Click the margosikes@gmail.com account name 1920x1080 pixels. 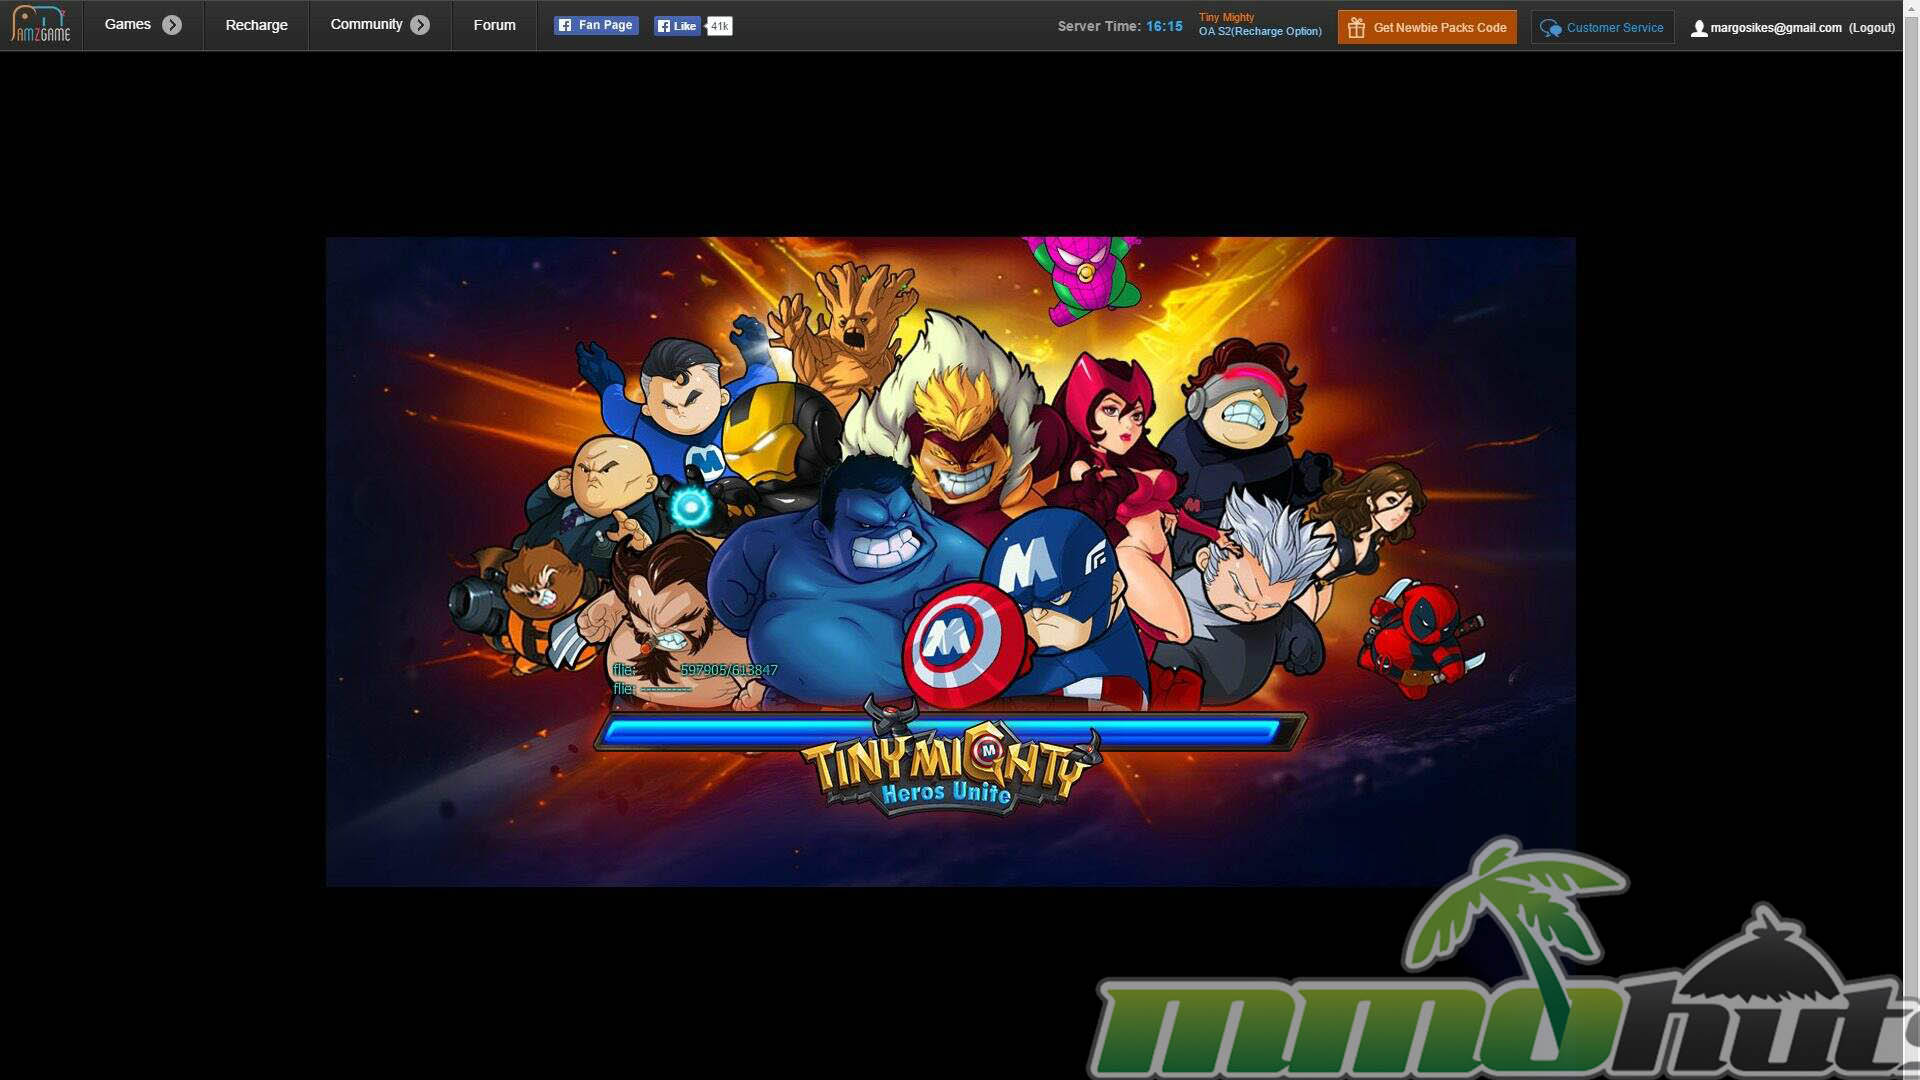click(1775, 28)
